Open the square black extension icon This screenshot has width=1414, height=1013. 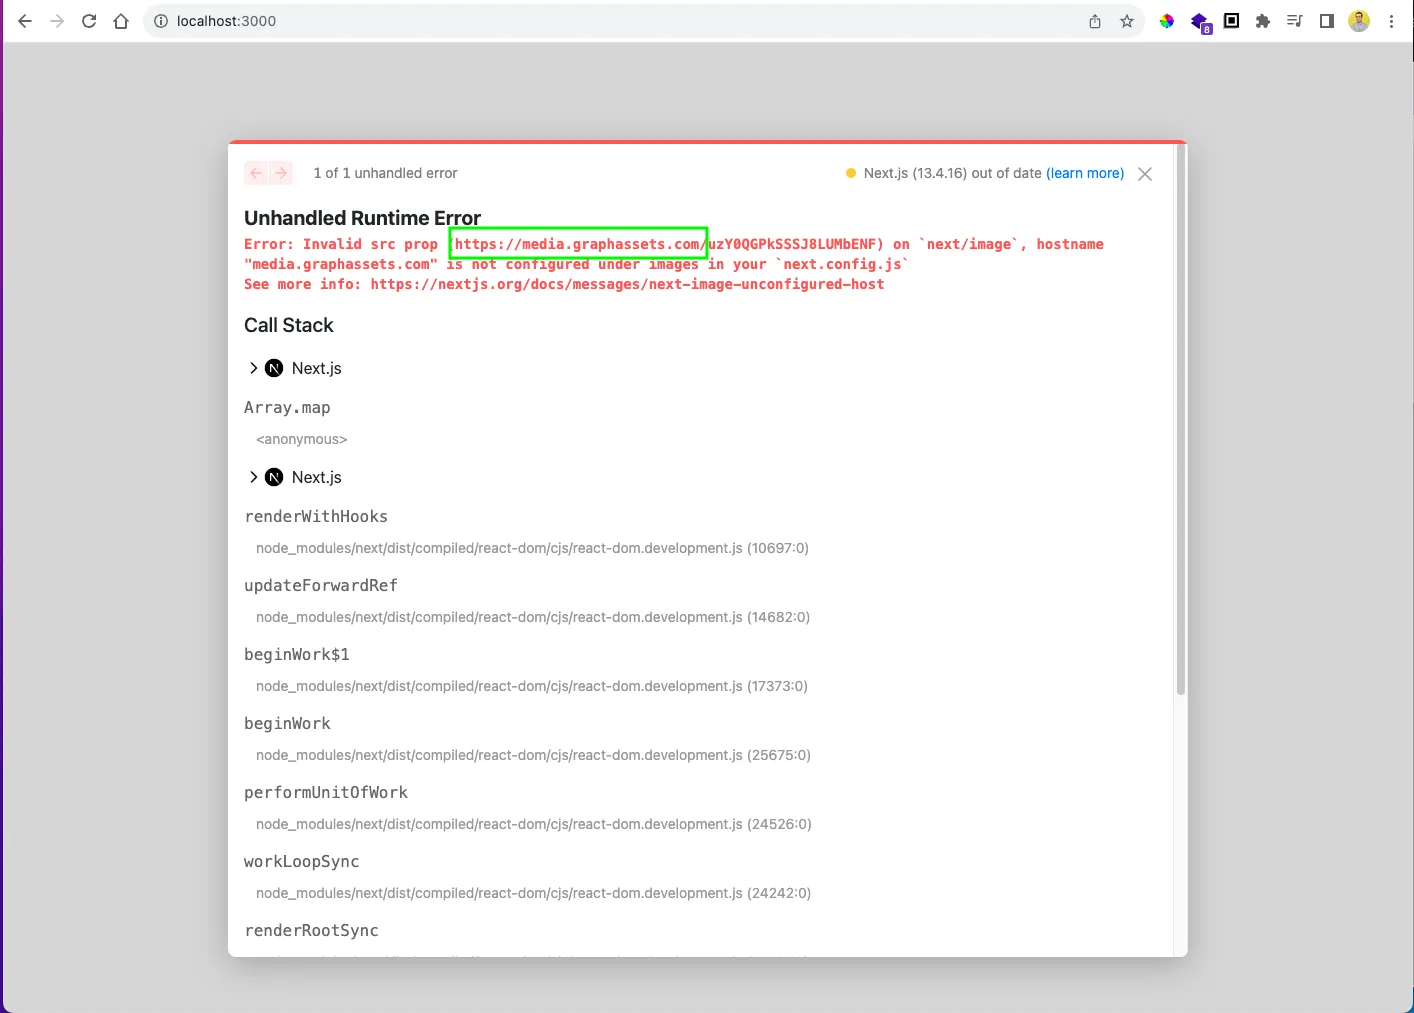pos(1232,21)
